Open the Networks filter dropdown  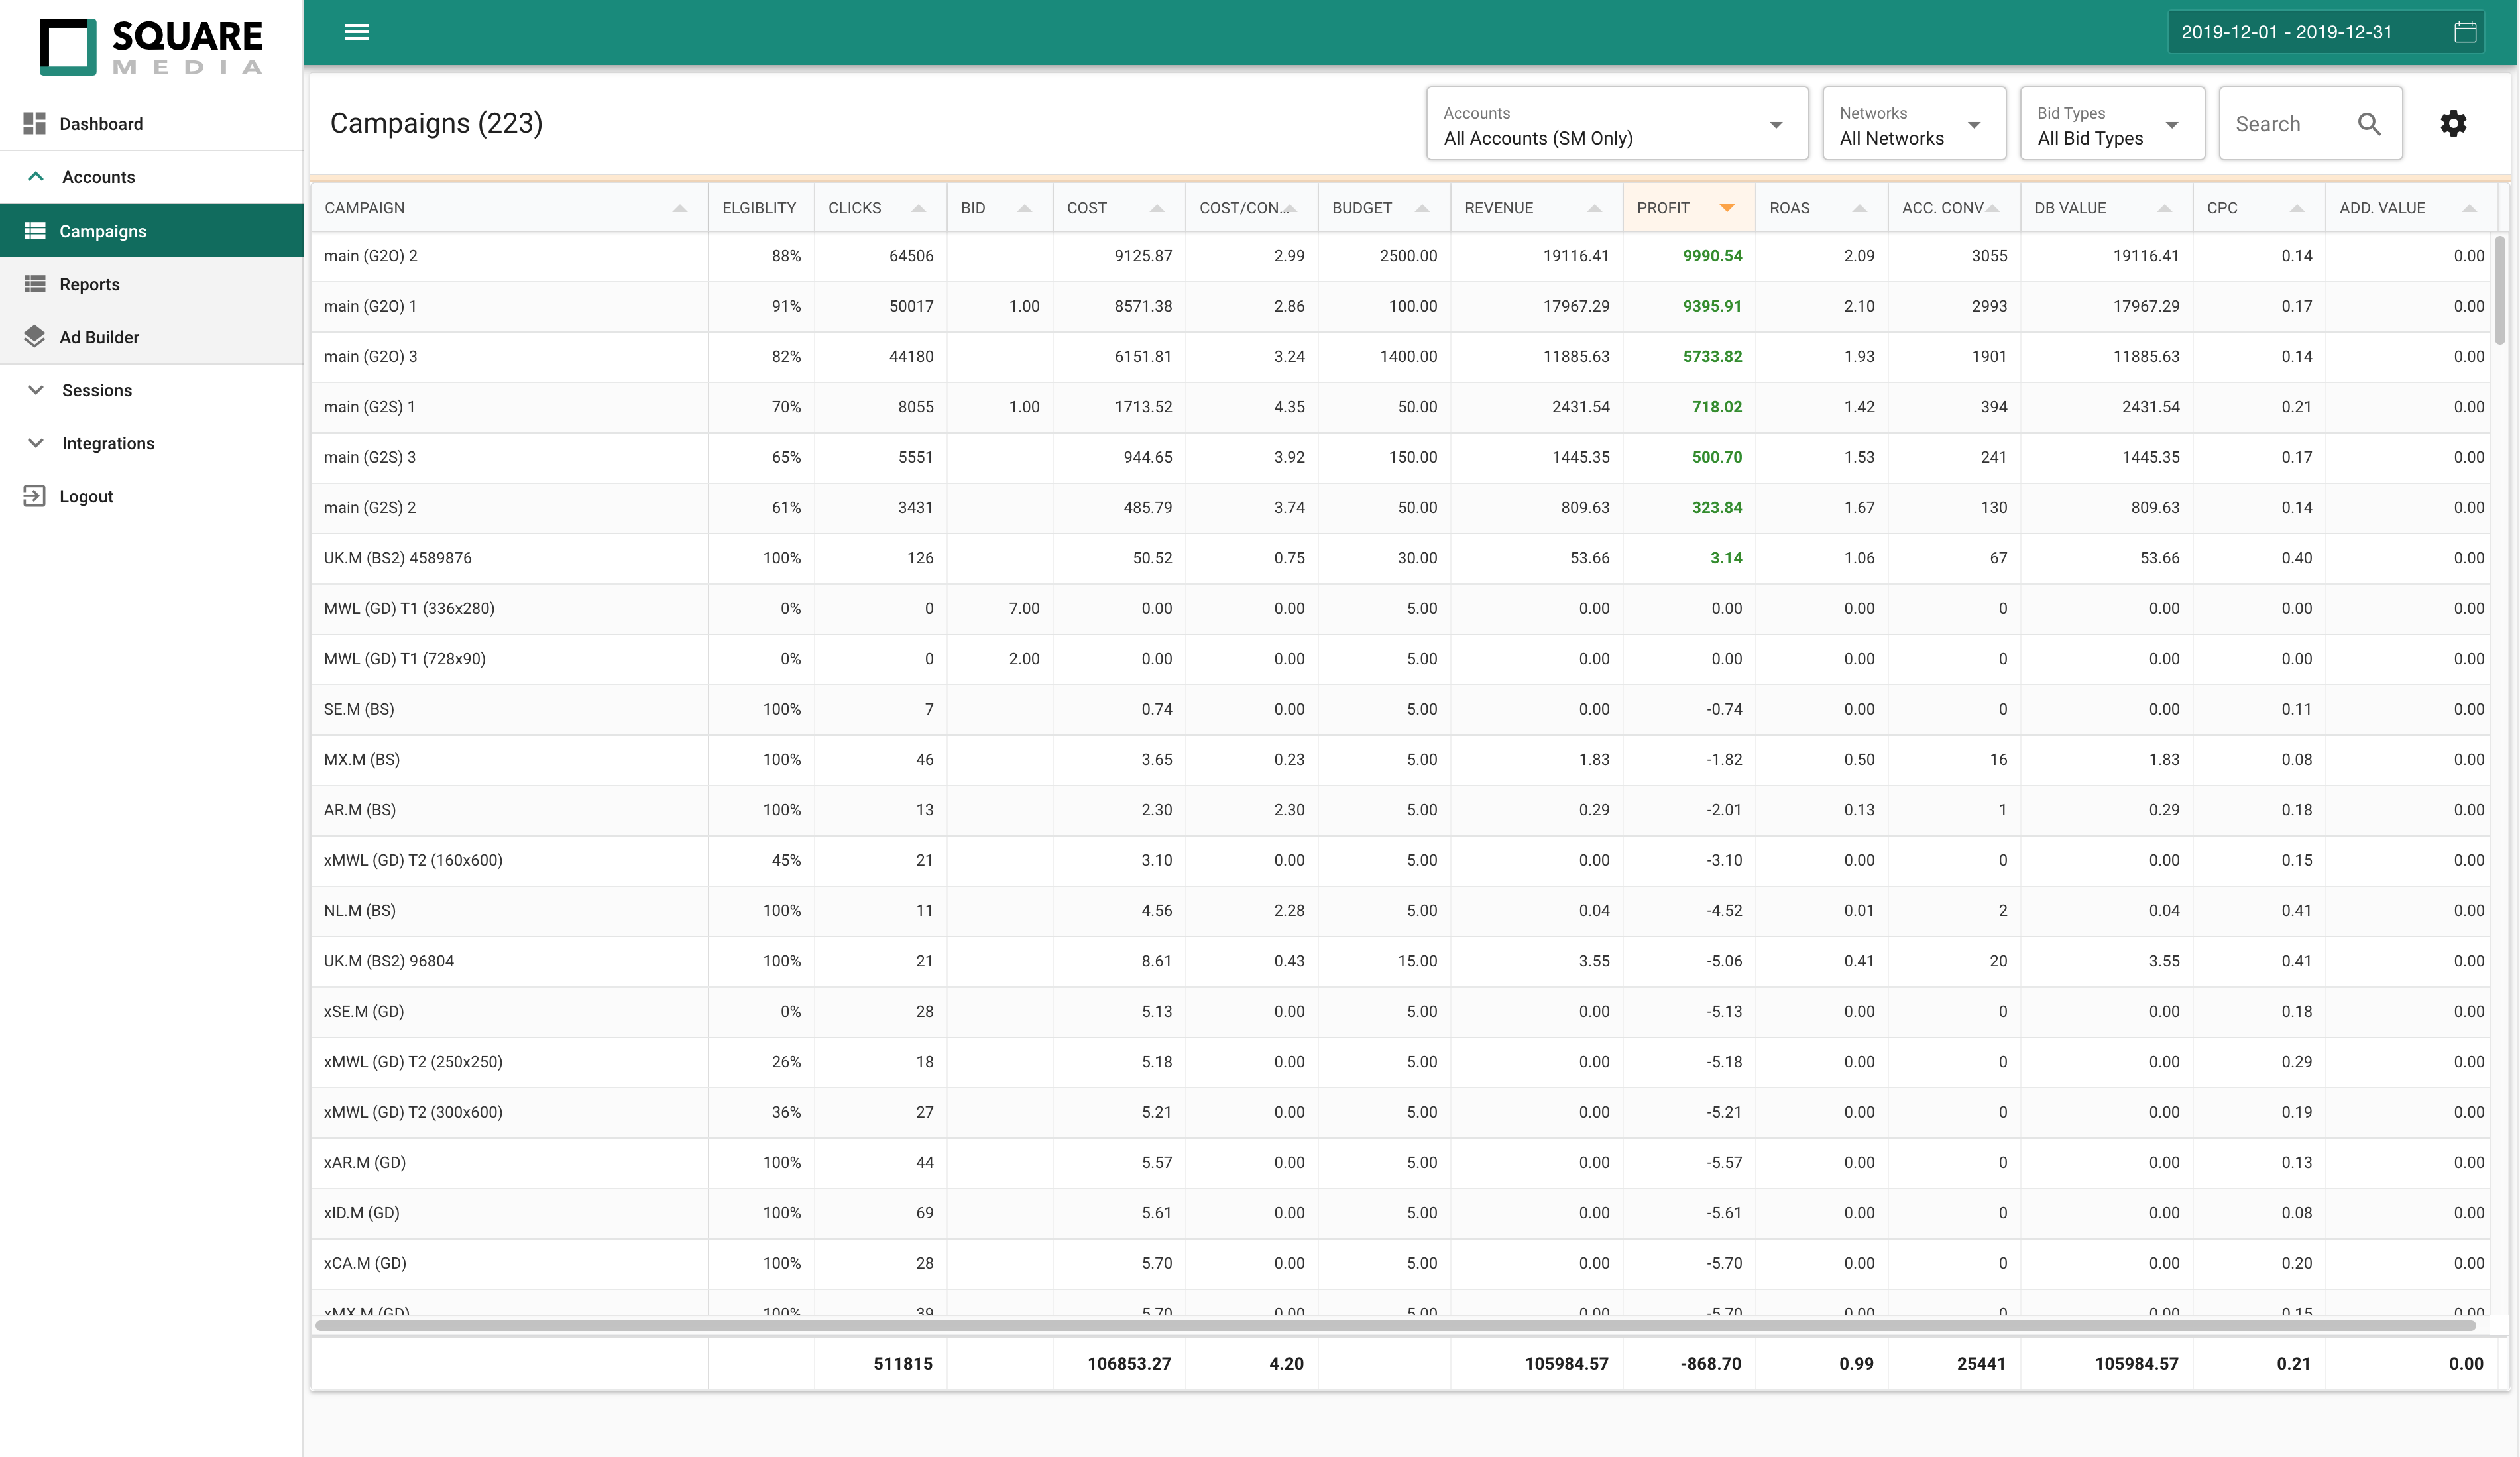(x=1913, y=124)
